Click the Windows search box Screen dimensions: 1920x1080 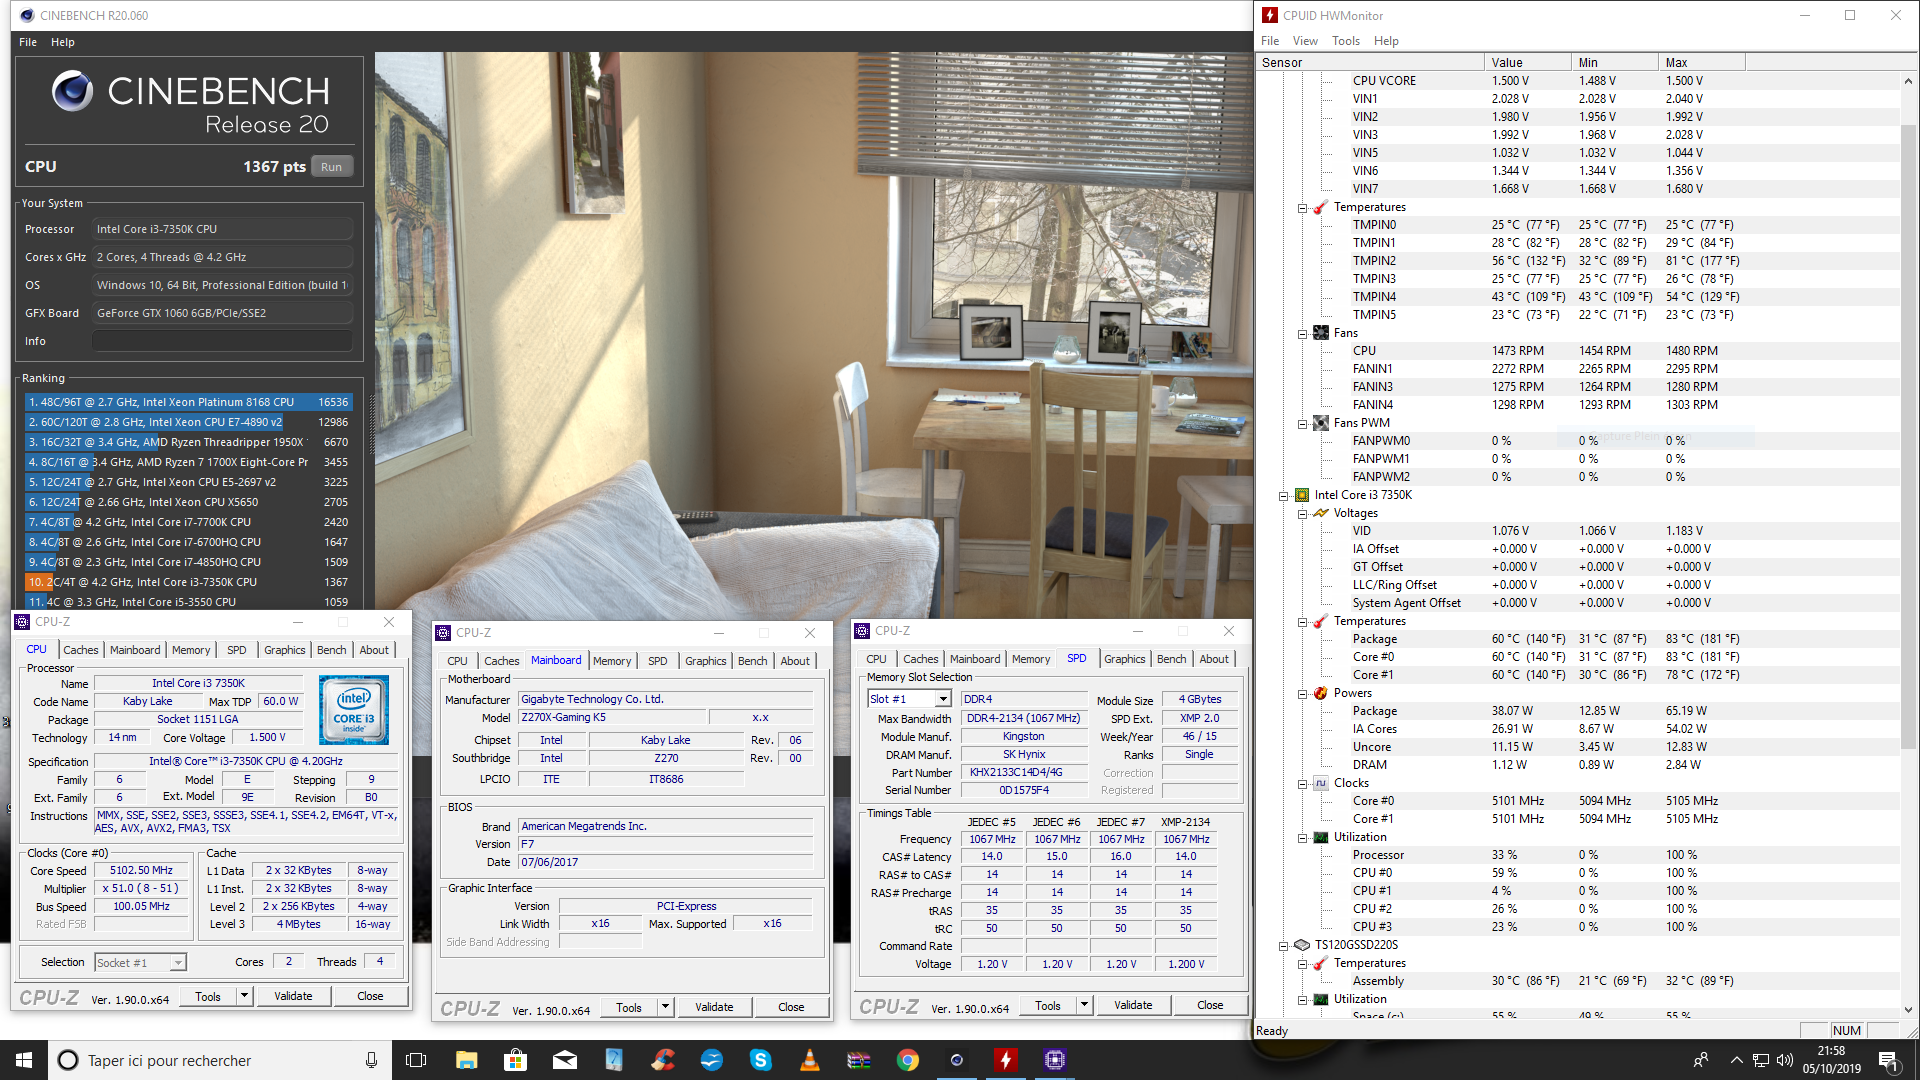click(220, 1060)
